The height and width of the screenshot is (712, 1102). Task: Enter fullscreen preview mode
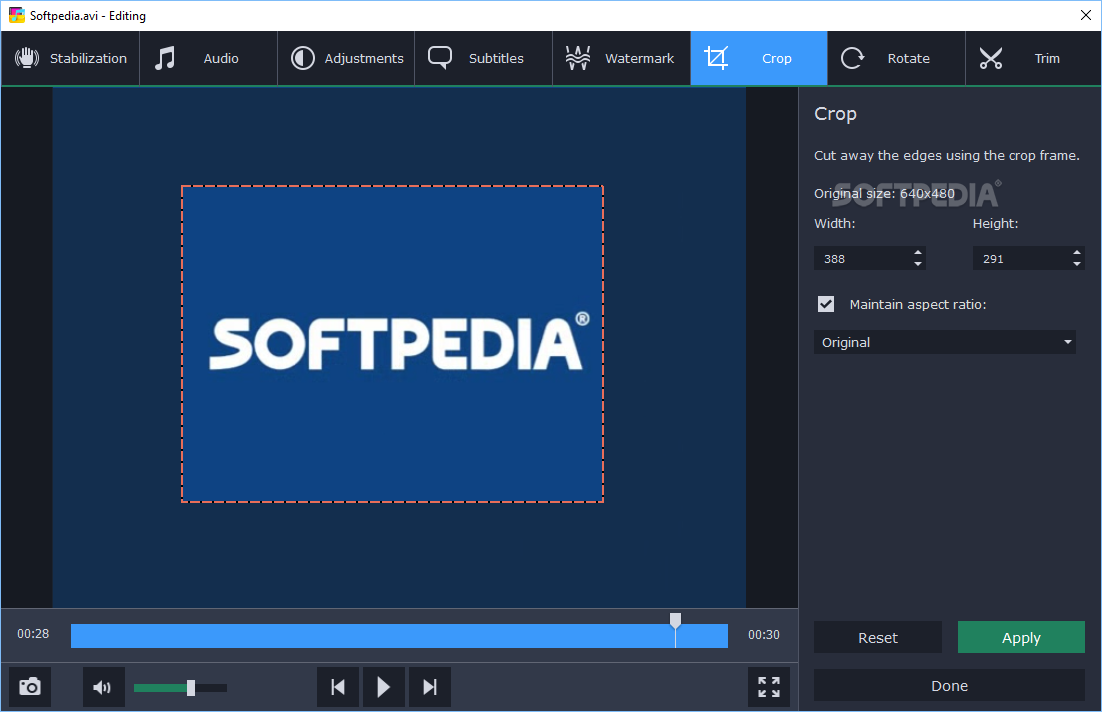769,687
